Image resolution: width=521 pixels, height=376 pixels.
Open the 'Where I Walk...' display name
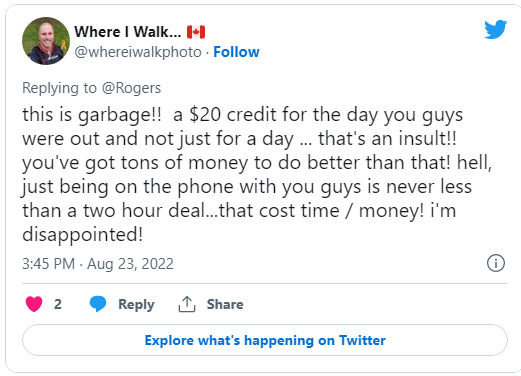(128, 32)
